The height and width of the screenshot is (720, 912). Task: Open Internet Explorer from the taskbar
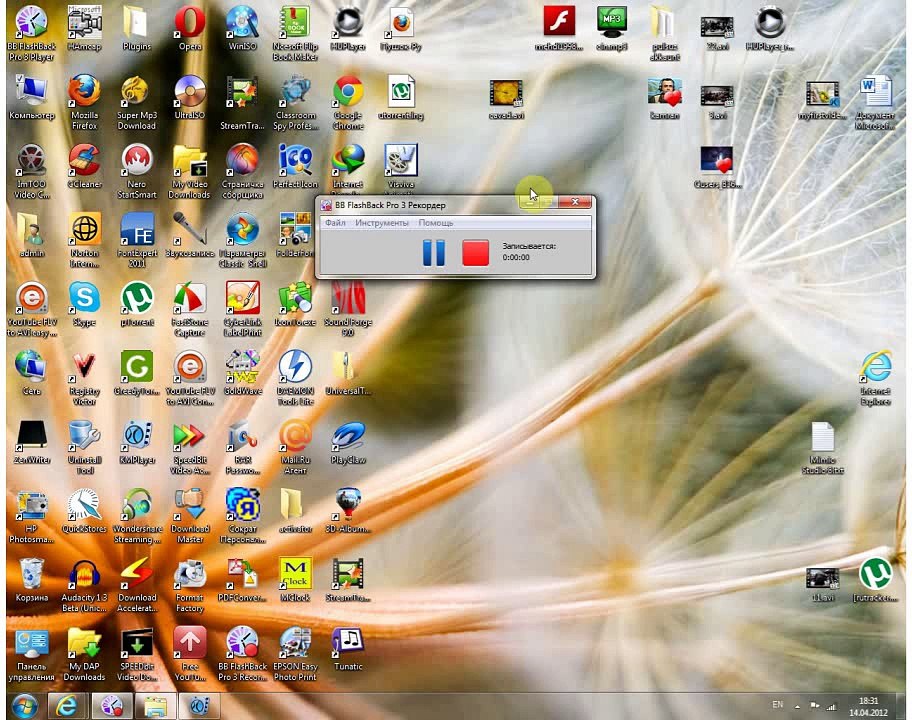[x=67, y=706]
